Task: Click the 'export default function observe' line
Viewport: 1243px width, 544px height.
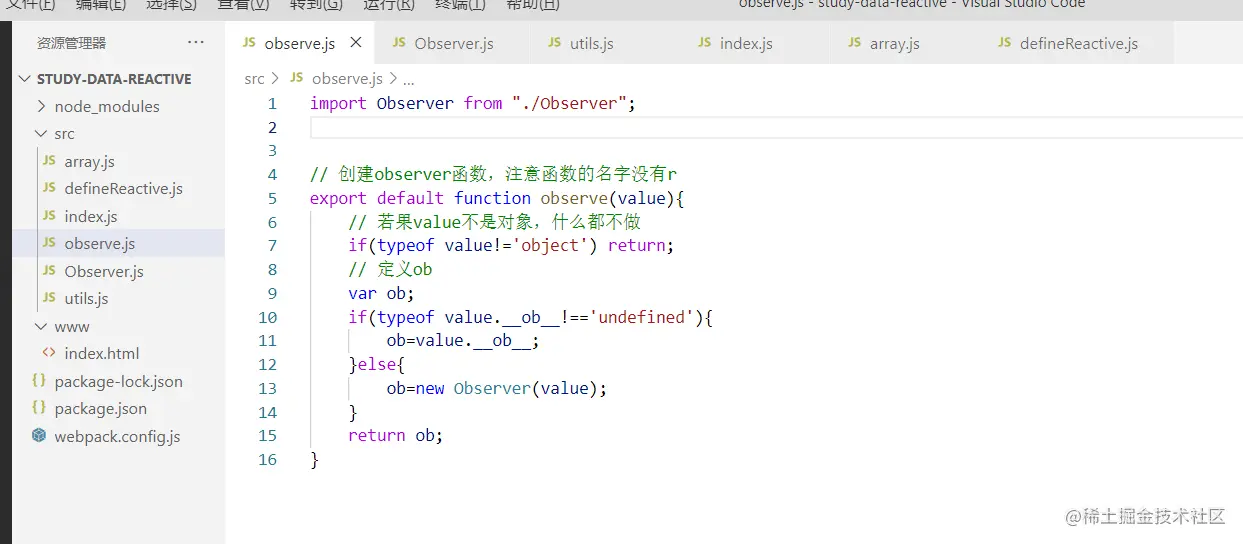Action: click(497, 198)
